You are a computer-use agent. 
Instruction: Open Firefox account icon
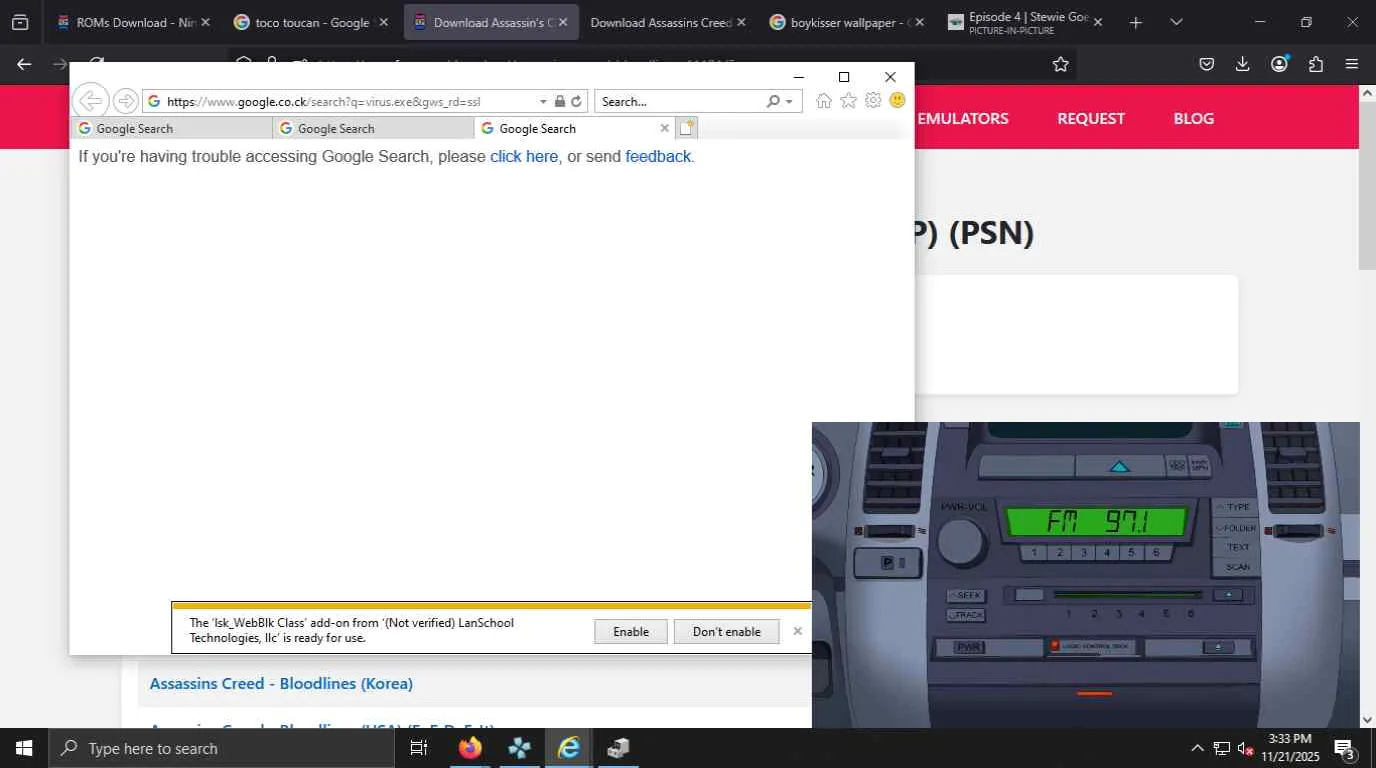[x=1279, y=64]
